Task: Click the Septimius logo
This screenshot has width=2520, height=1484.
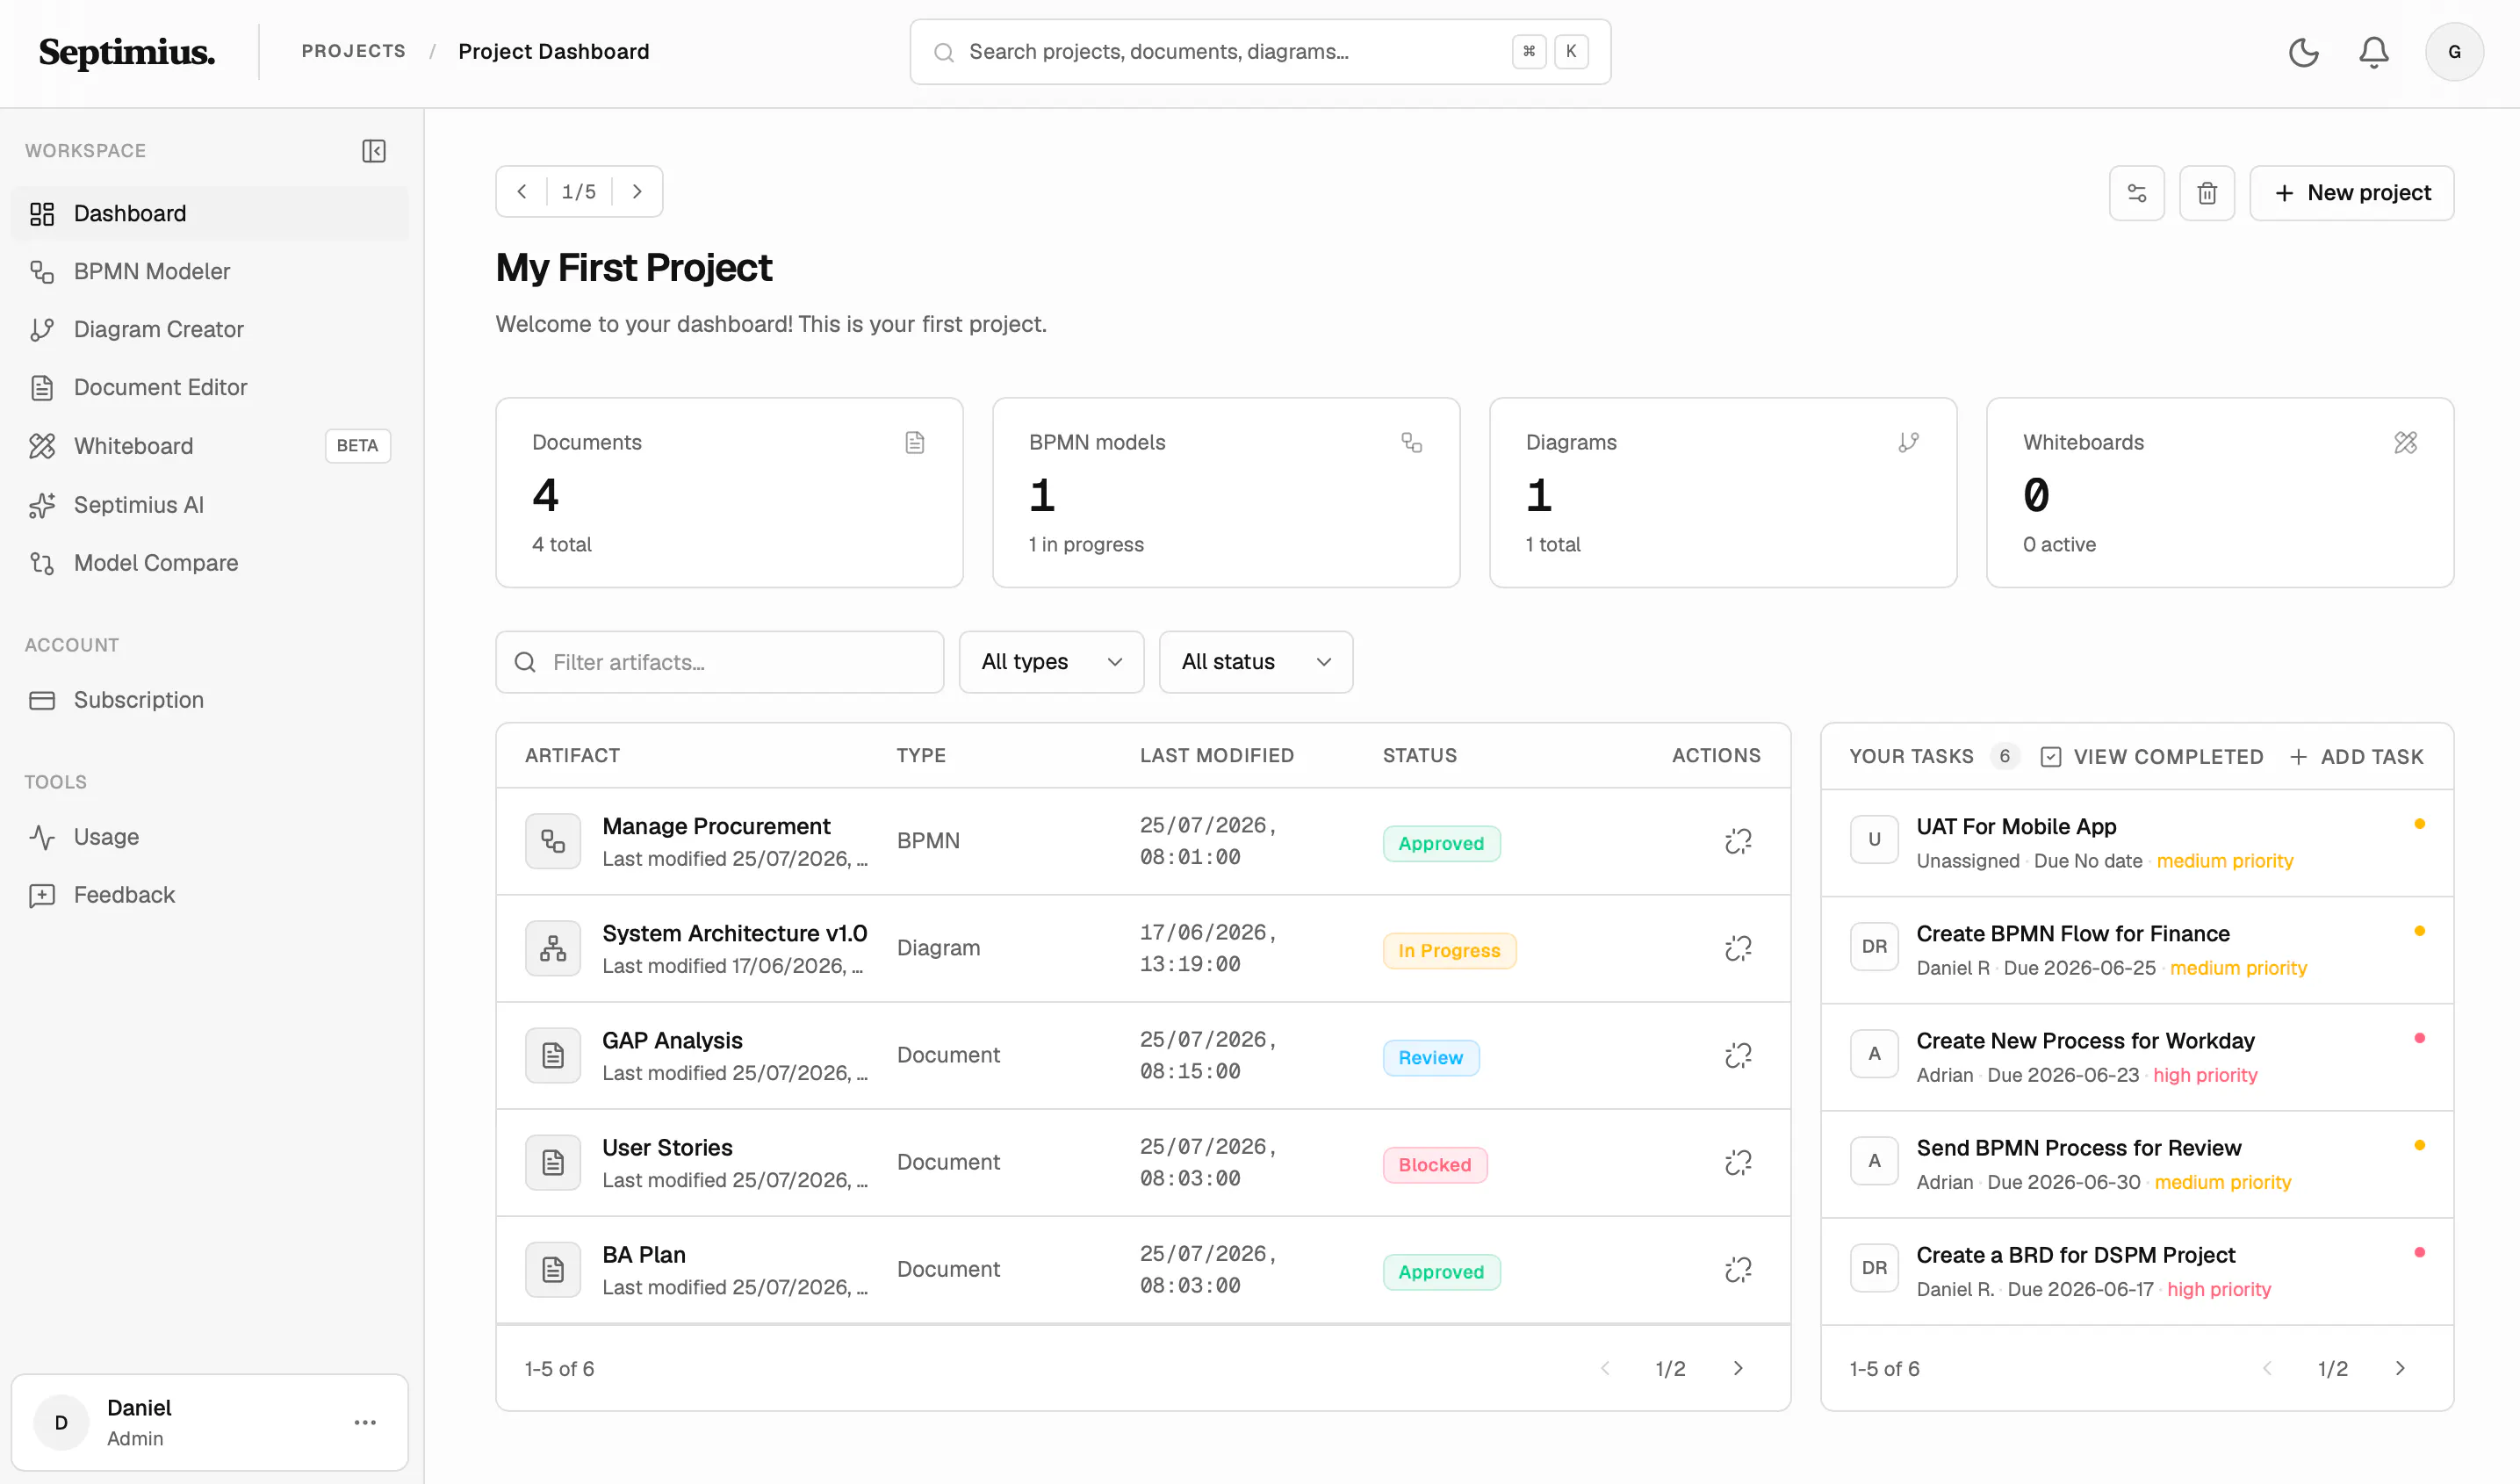Action: (x=127, y=52)
